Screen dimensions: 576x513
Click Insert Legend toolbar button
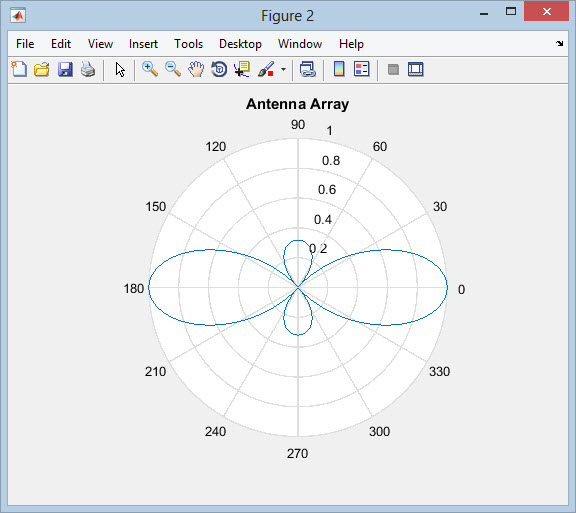click(361, 69)
